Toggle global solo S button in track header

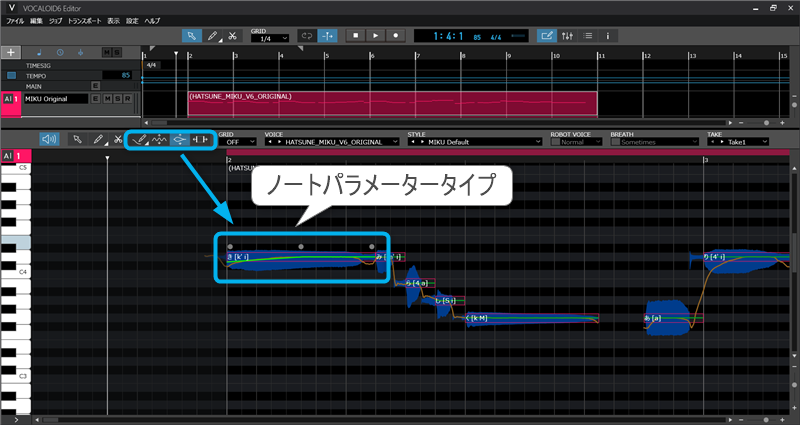tap(117, 53)
